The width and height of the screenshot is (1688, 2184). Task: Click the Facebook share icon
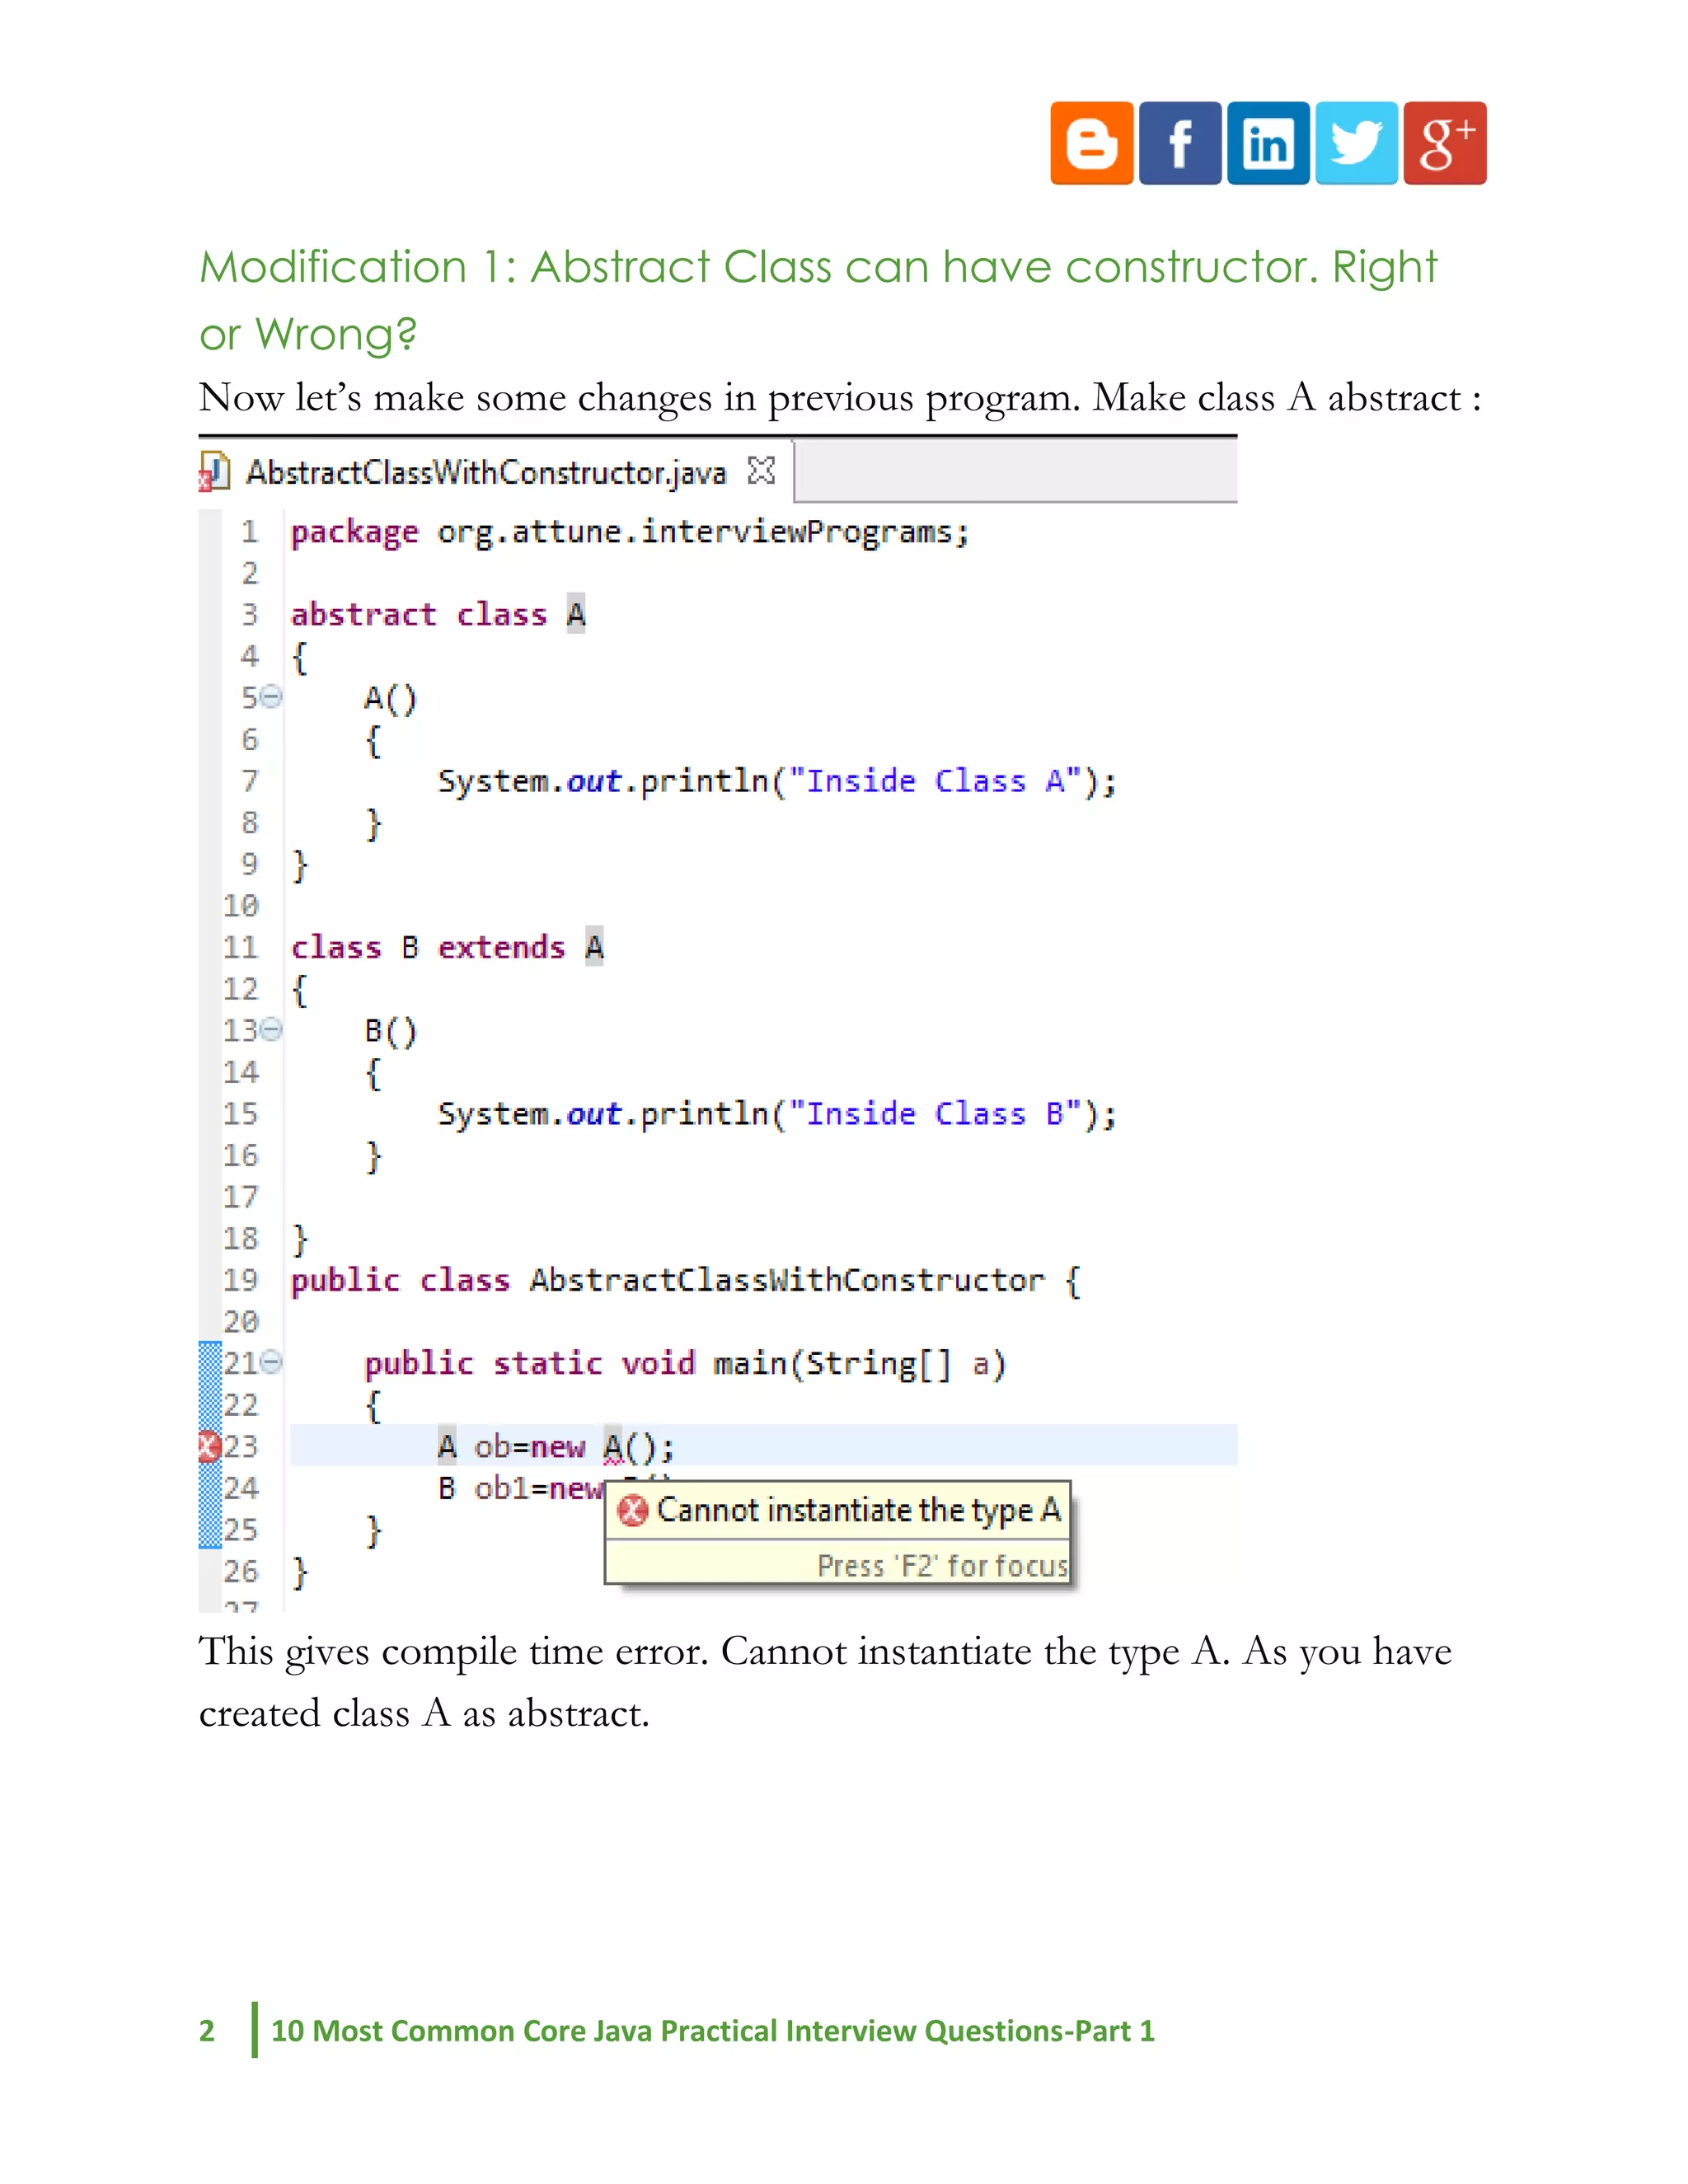[1179, 143]
